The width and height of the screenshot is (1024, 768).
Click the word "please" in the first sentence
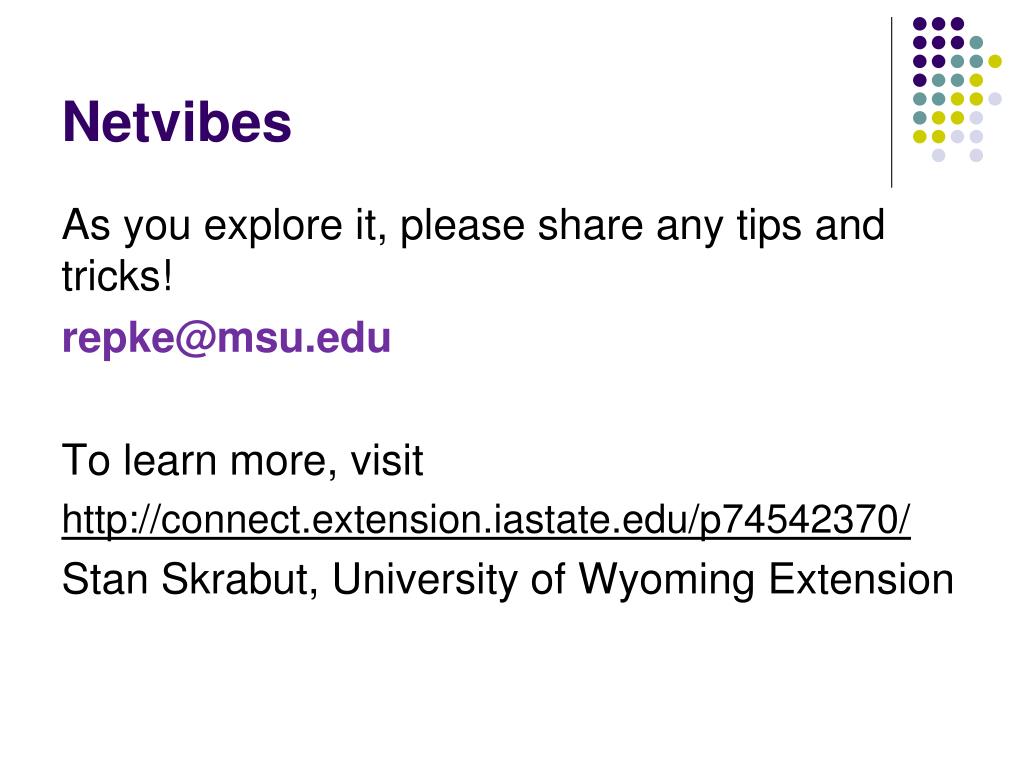pos(462,227)
